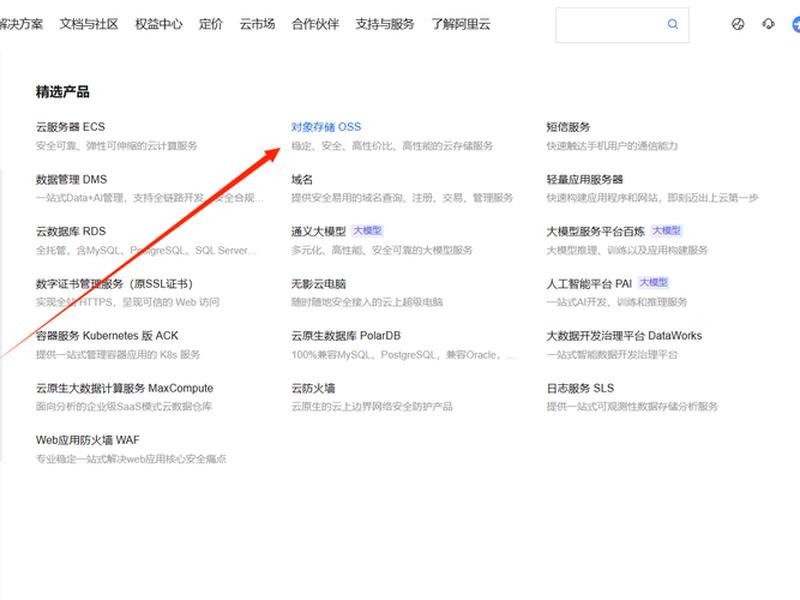Open 日志服务 SLS product link
The image size is (800, 600).
[580, 388]
